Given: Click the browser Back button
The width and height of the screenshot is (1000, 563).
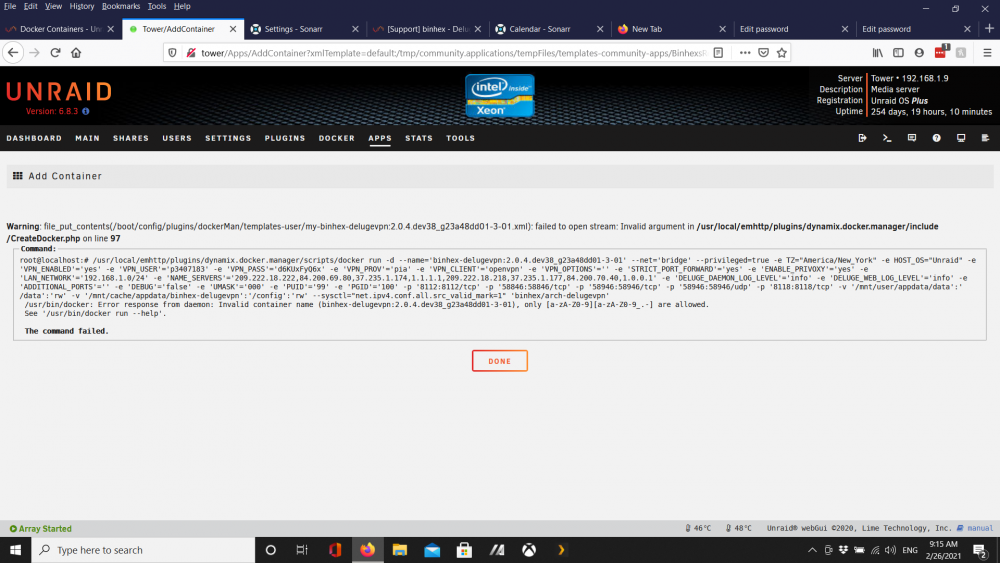Looking at the screenshot, I should [13, 53].
